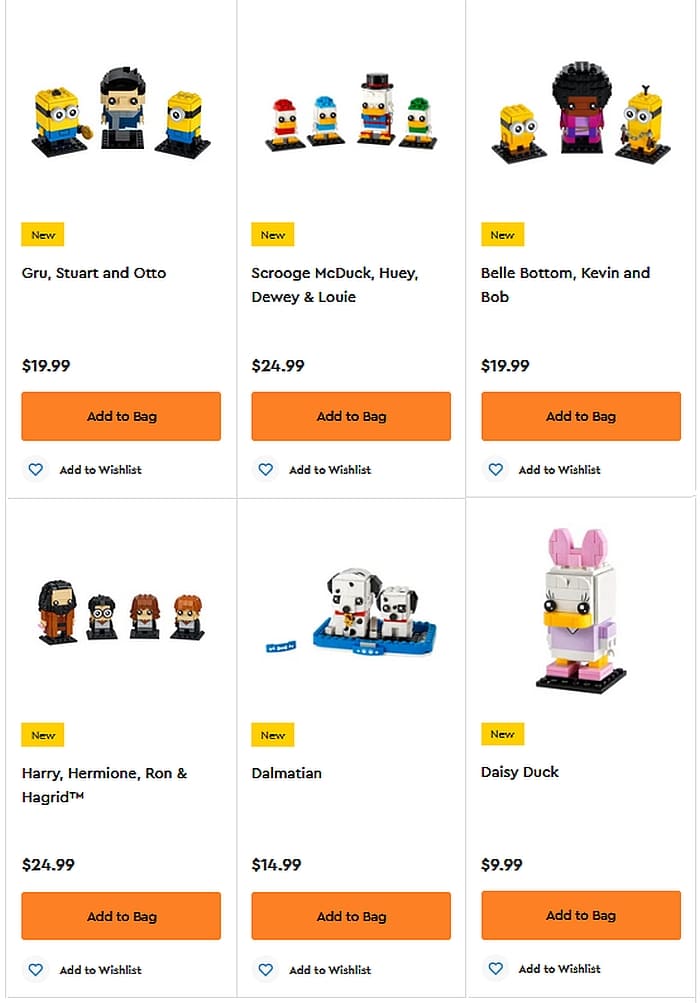Click the wishlist heart icon for Gru, Stuart and Otto

click(x=36, y=469)
